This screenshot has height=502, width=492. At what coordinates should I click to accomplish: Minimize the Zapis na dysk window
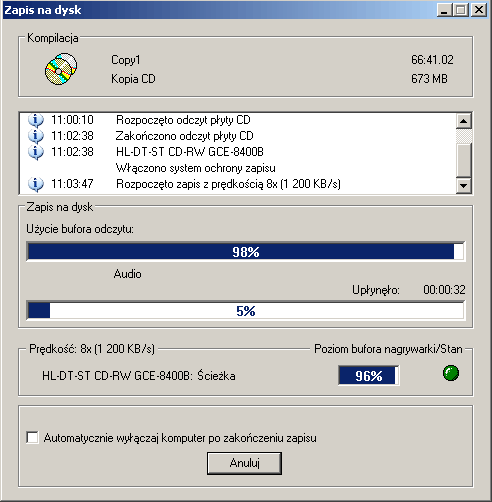coord(444,10)
